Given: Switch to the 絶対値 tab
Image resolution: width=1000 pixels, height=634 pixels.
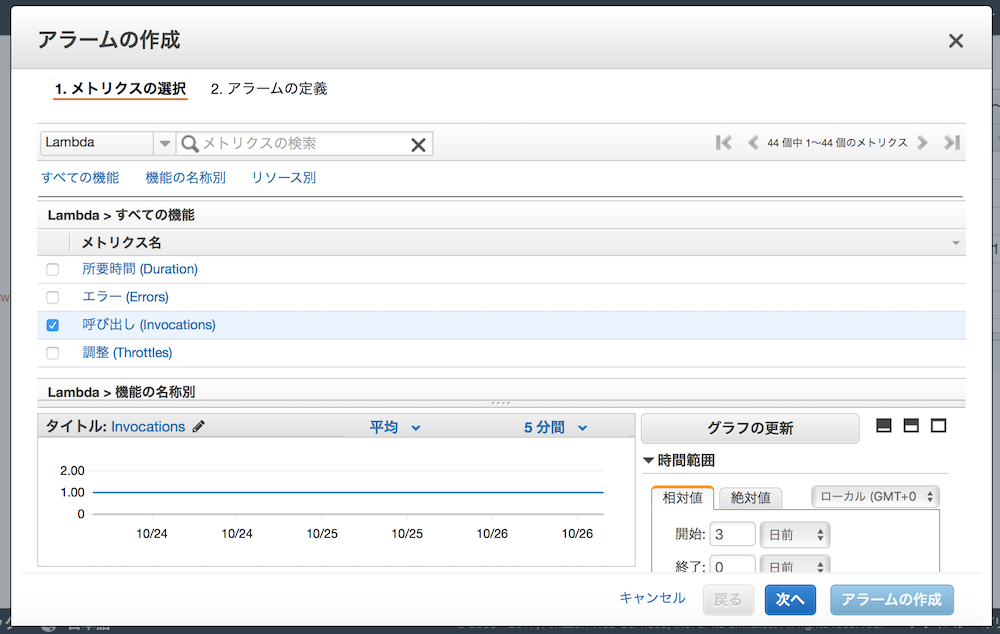Looking at the screenshot, I should point(750,497).
